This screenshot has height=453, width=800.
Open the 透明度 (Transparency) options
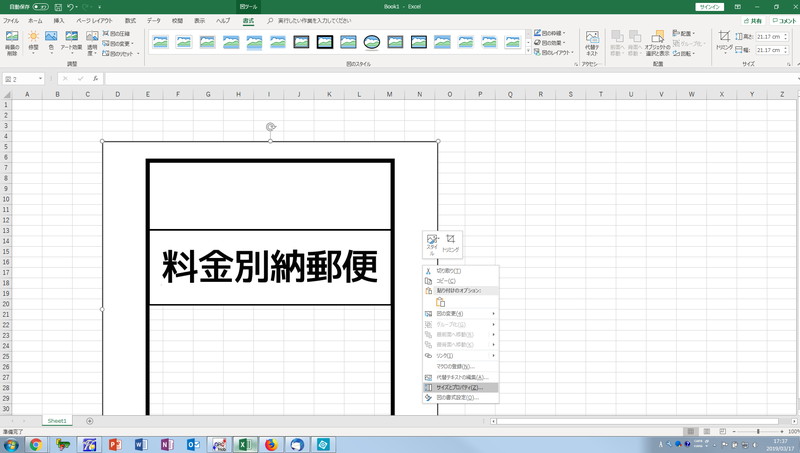(x=92, y=43)
